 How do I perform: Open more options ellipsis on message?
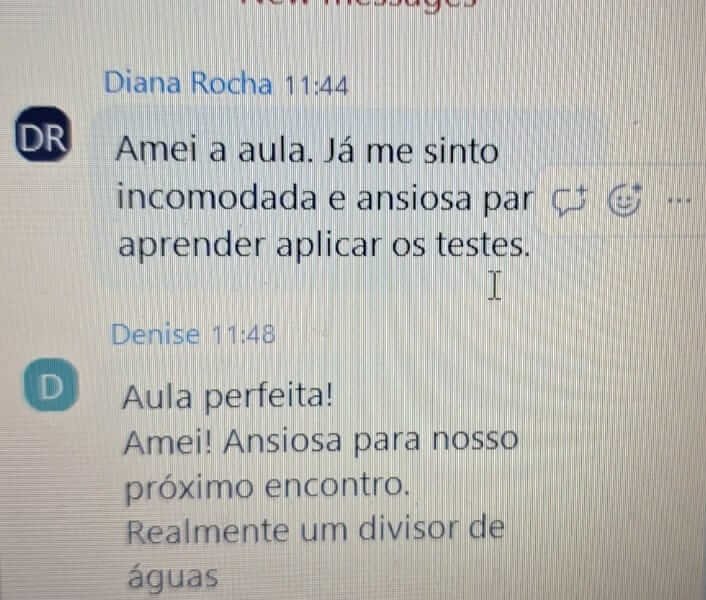[x=679, y=200]
